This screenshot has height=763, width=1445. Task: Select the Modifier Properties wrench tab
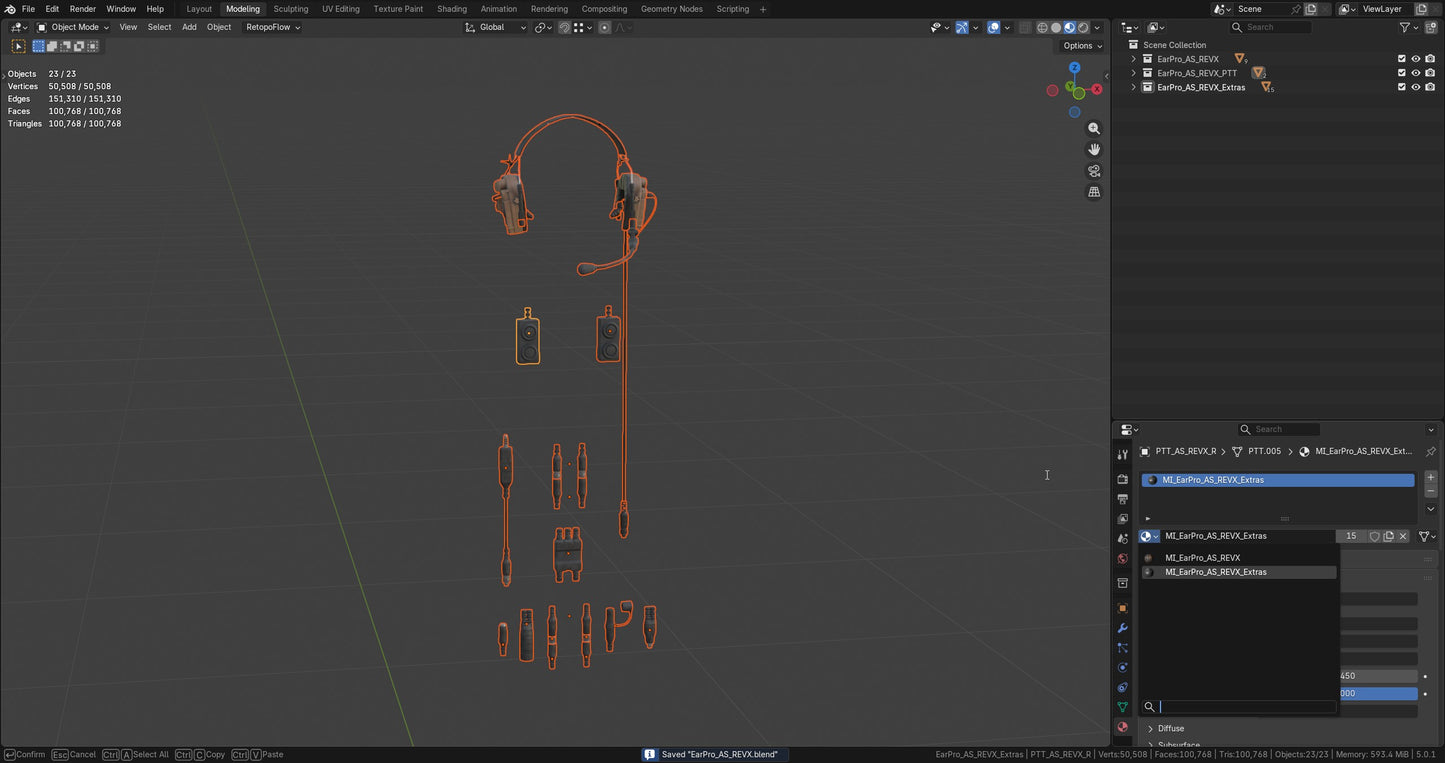point(1122,628)
